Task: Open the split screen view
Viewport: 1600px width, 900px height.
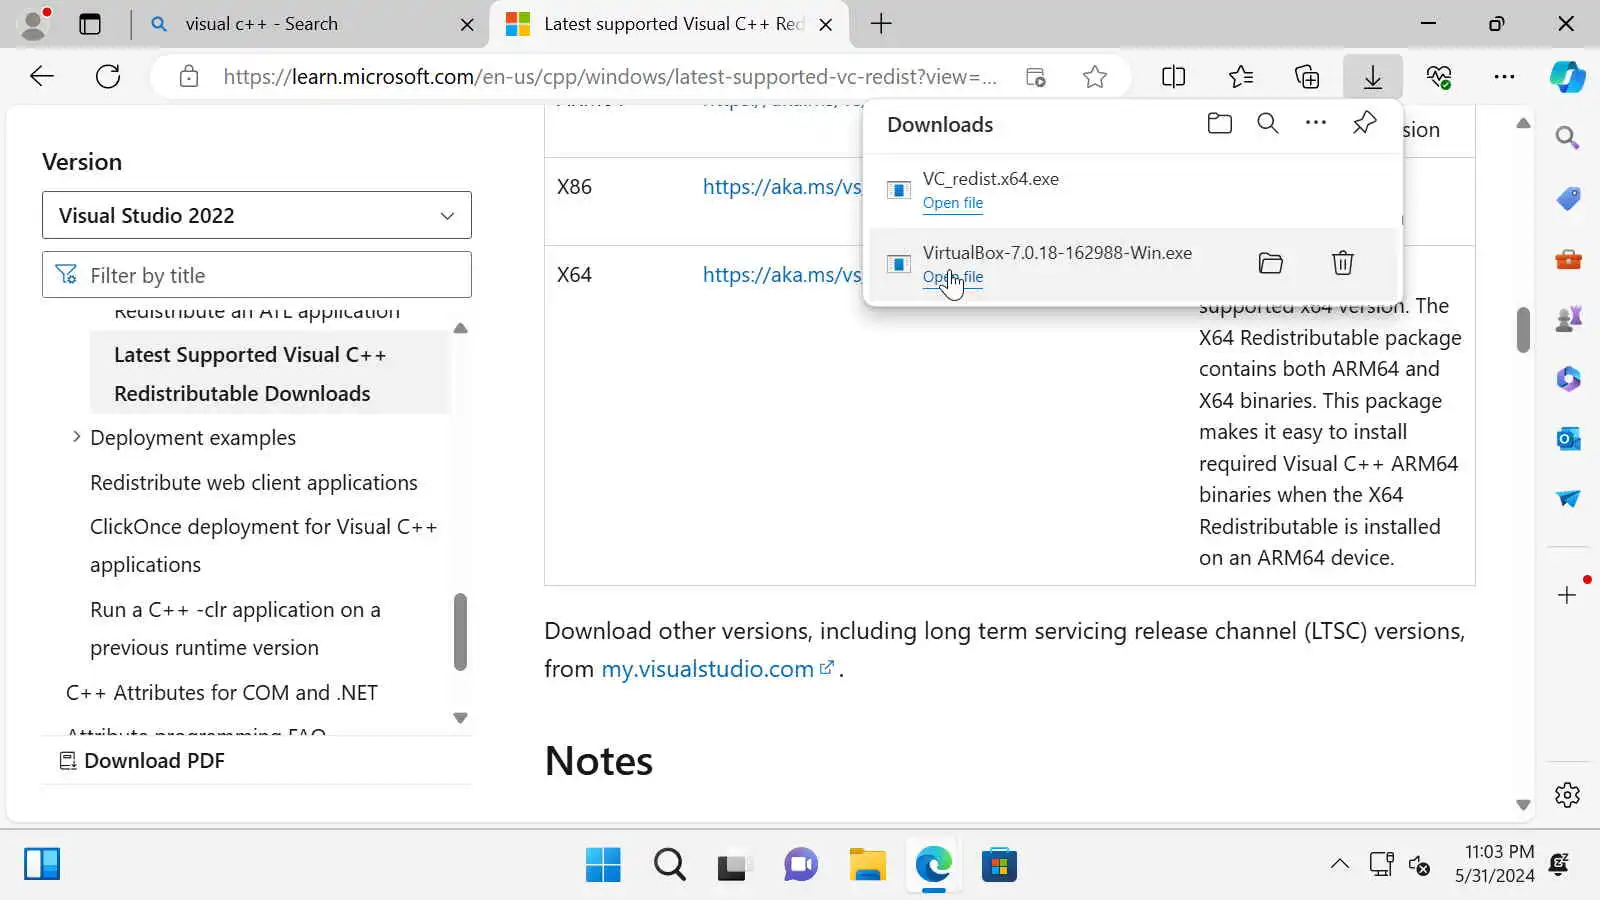Action: [1174, 76]
